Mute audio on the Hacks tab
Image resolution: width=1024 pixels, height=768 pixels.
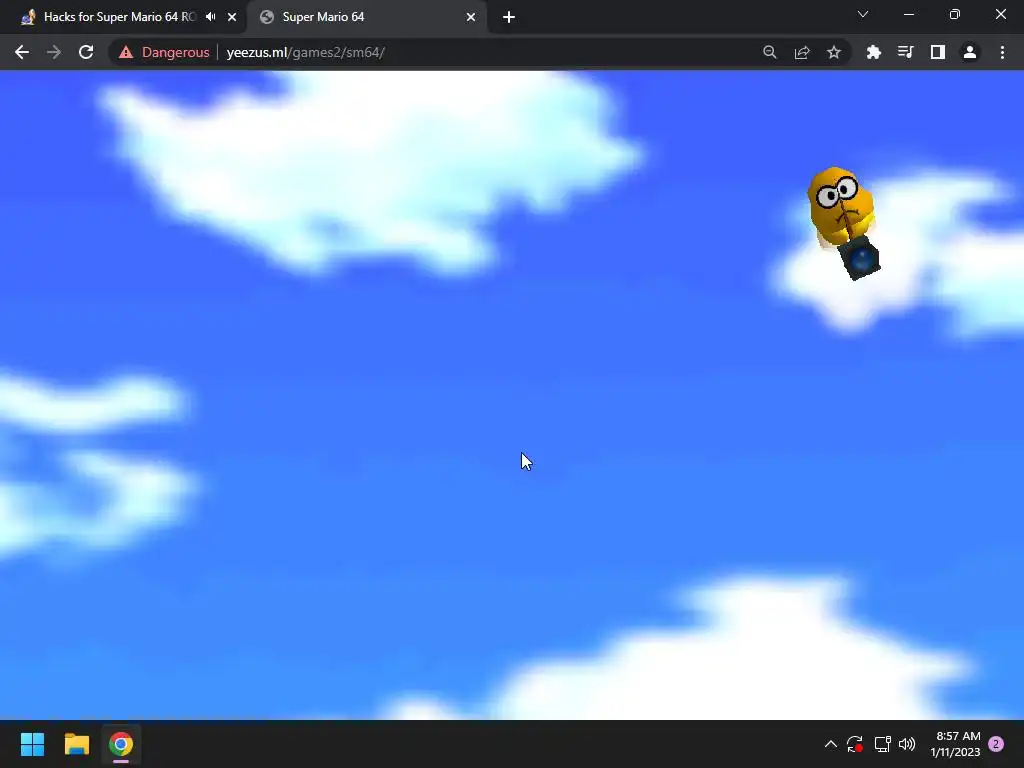pyautogui.click(x=210, y=17)
